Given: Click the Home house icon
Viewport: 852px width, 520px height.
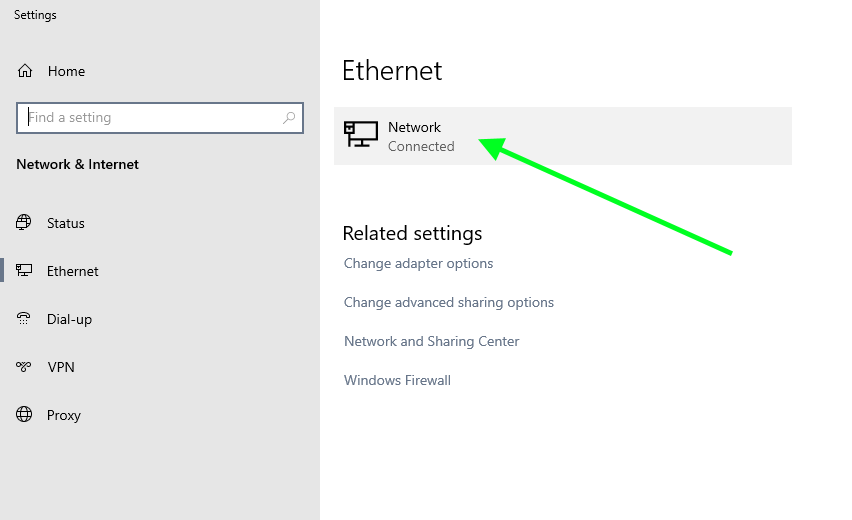Looking at the screenshot, I should click(x=25, y=71).
